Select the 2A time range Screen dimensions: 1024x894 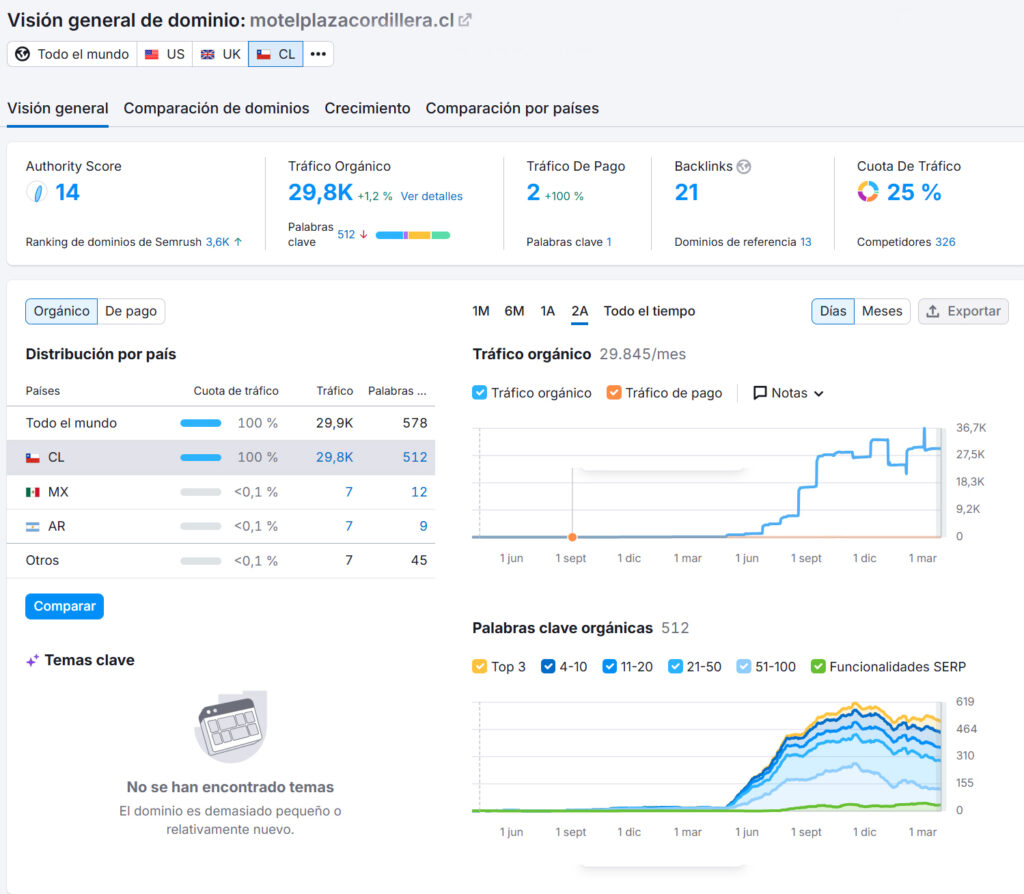point(579,311)
